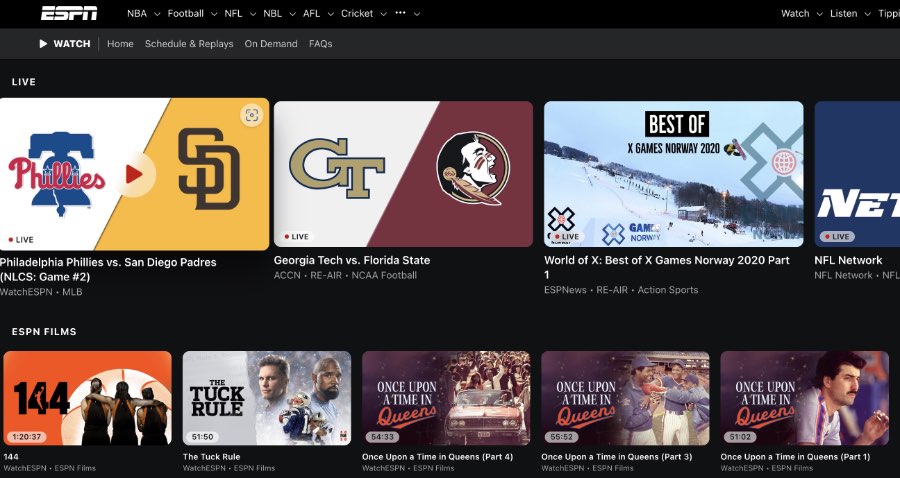Open Best of X Games Norway thumbnail
The width and height of the screenshot is (900, 478).
coord(673,174)
